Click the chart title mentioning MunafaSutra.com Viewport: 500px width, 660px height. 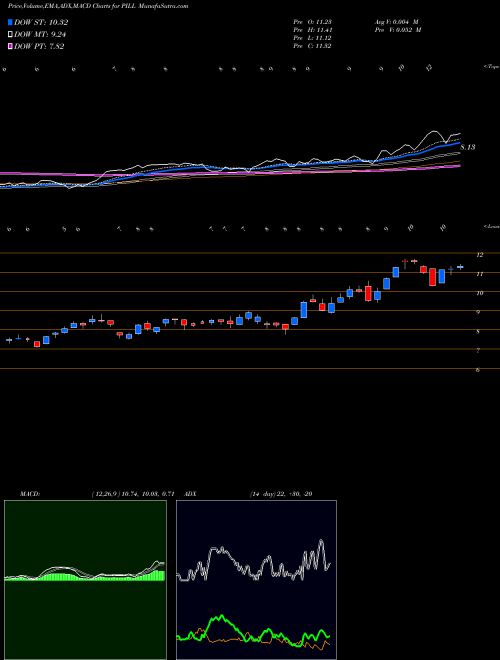click(x=98, y=6)
